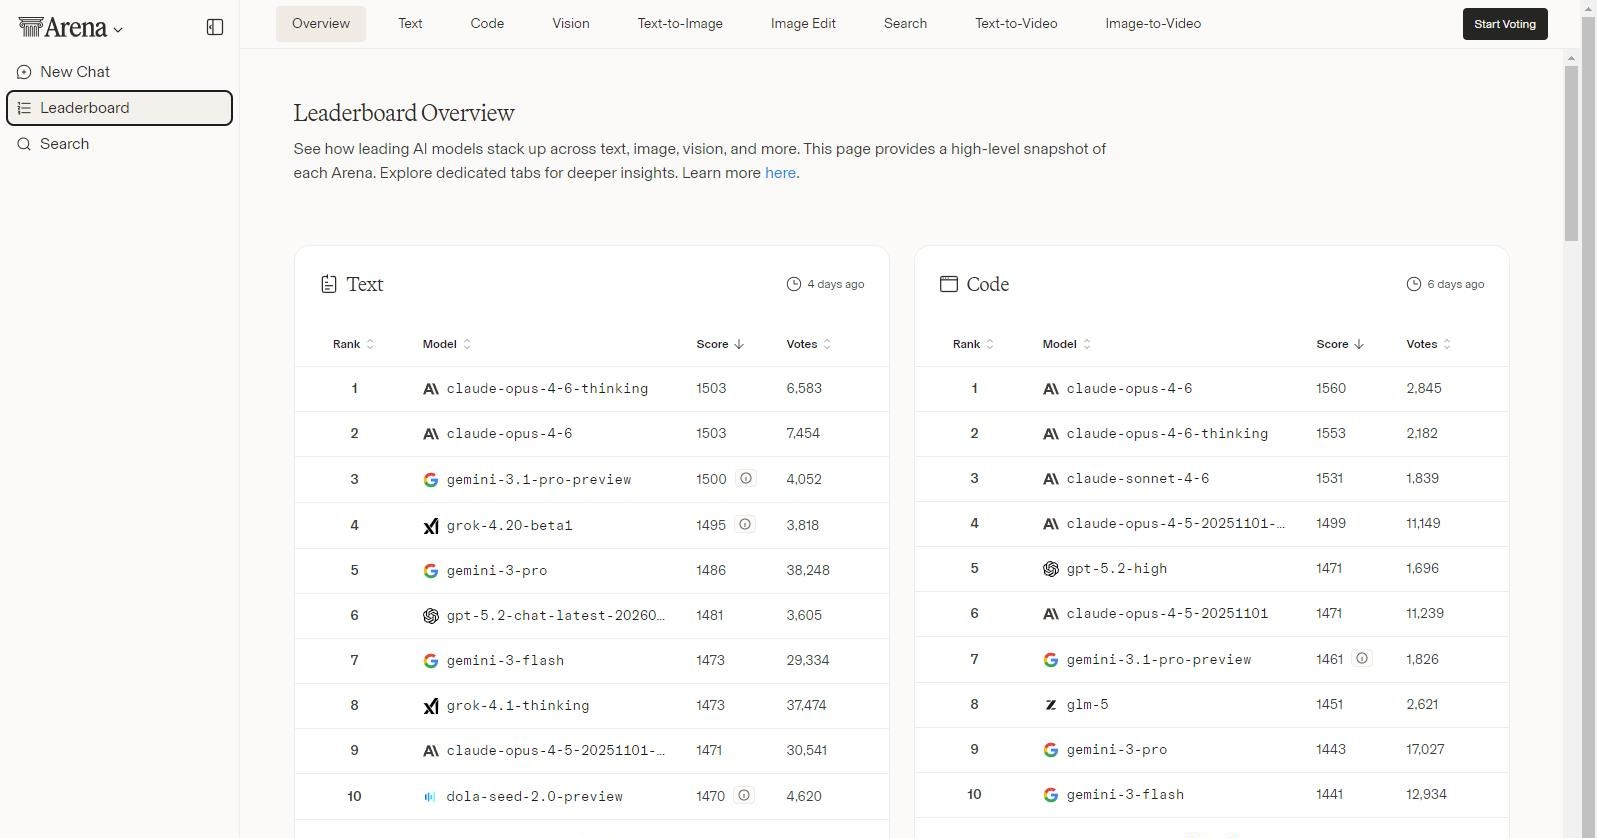Image resolution: width=1597 pixels, height=838 pixels.
Task: Click the score 1560 cell
Action: point(1331,388)
